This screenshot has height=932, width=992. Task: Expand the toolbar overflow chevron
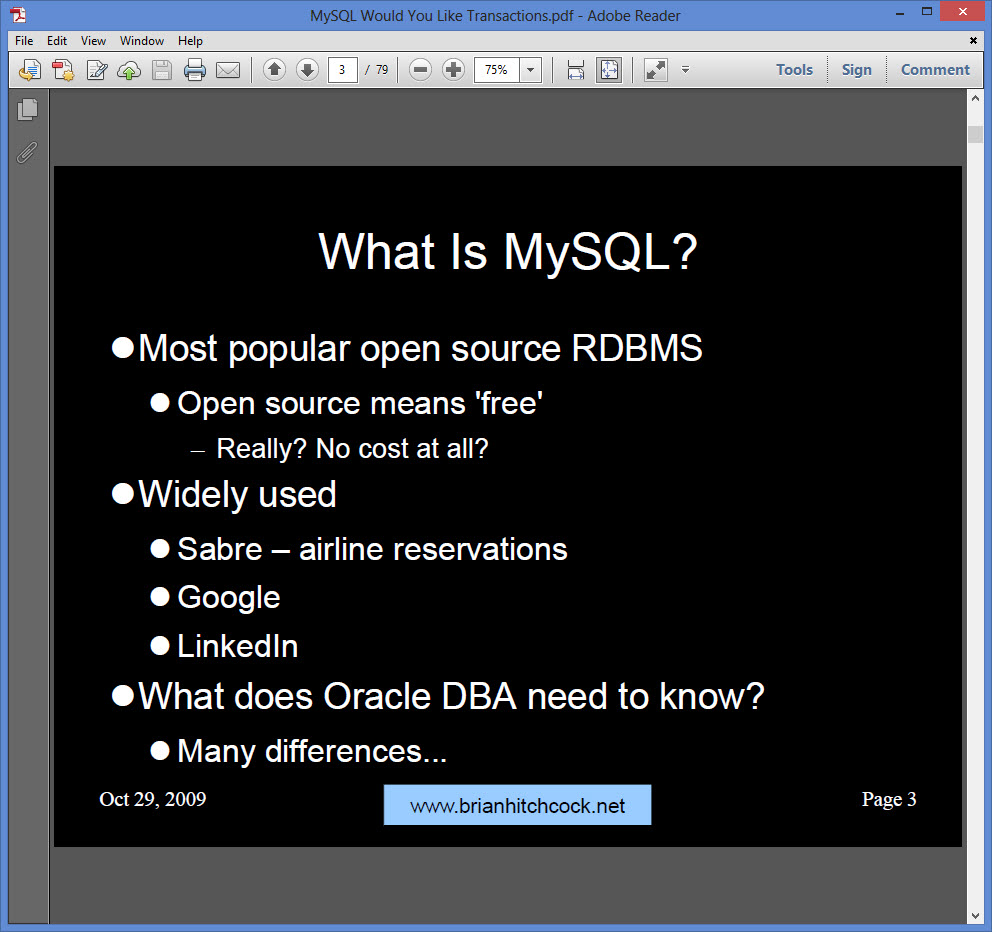[x=685, y=70]
